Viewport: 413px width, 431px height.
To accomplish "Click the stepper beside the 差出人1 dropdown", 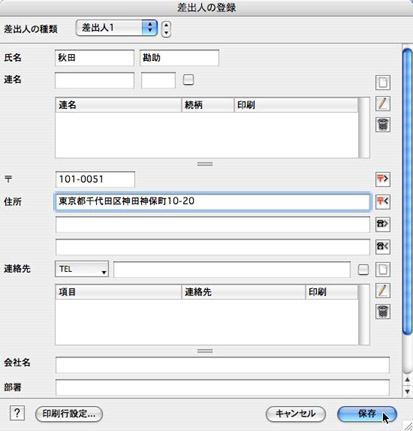I will pyautogui.click(x=166, y=29).
